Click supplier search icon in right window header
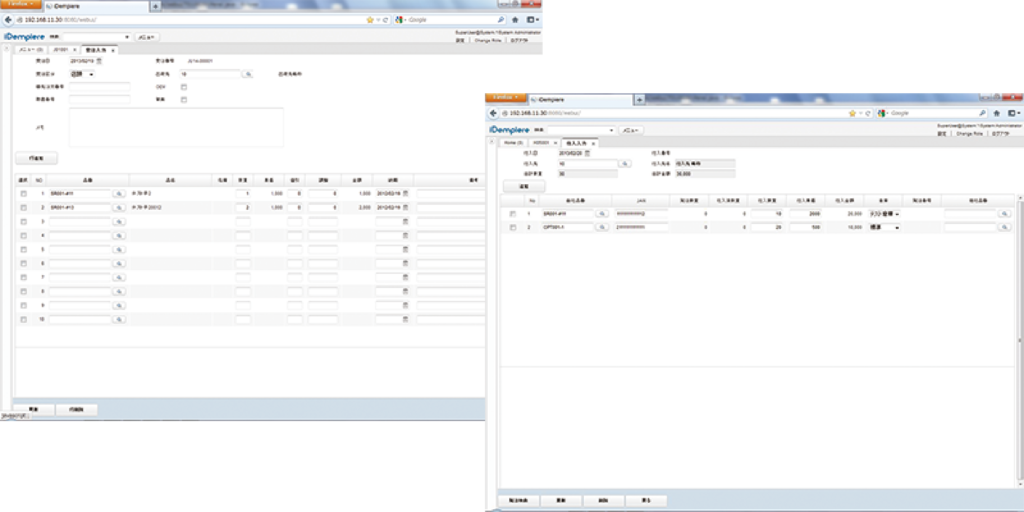The width and height of the screenshot is (1024, 512). click(625, 162)
